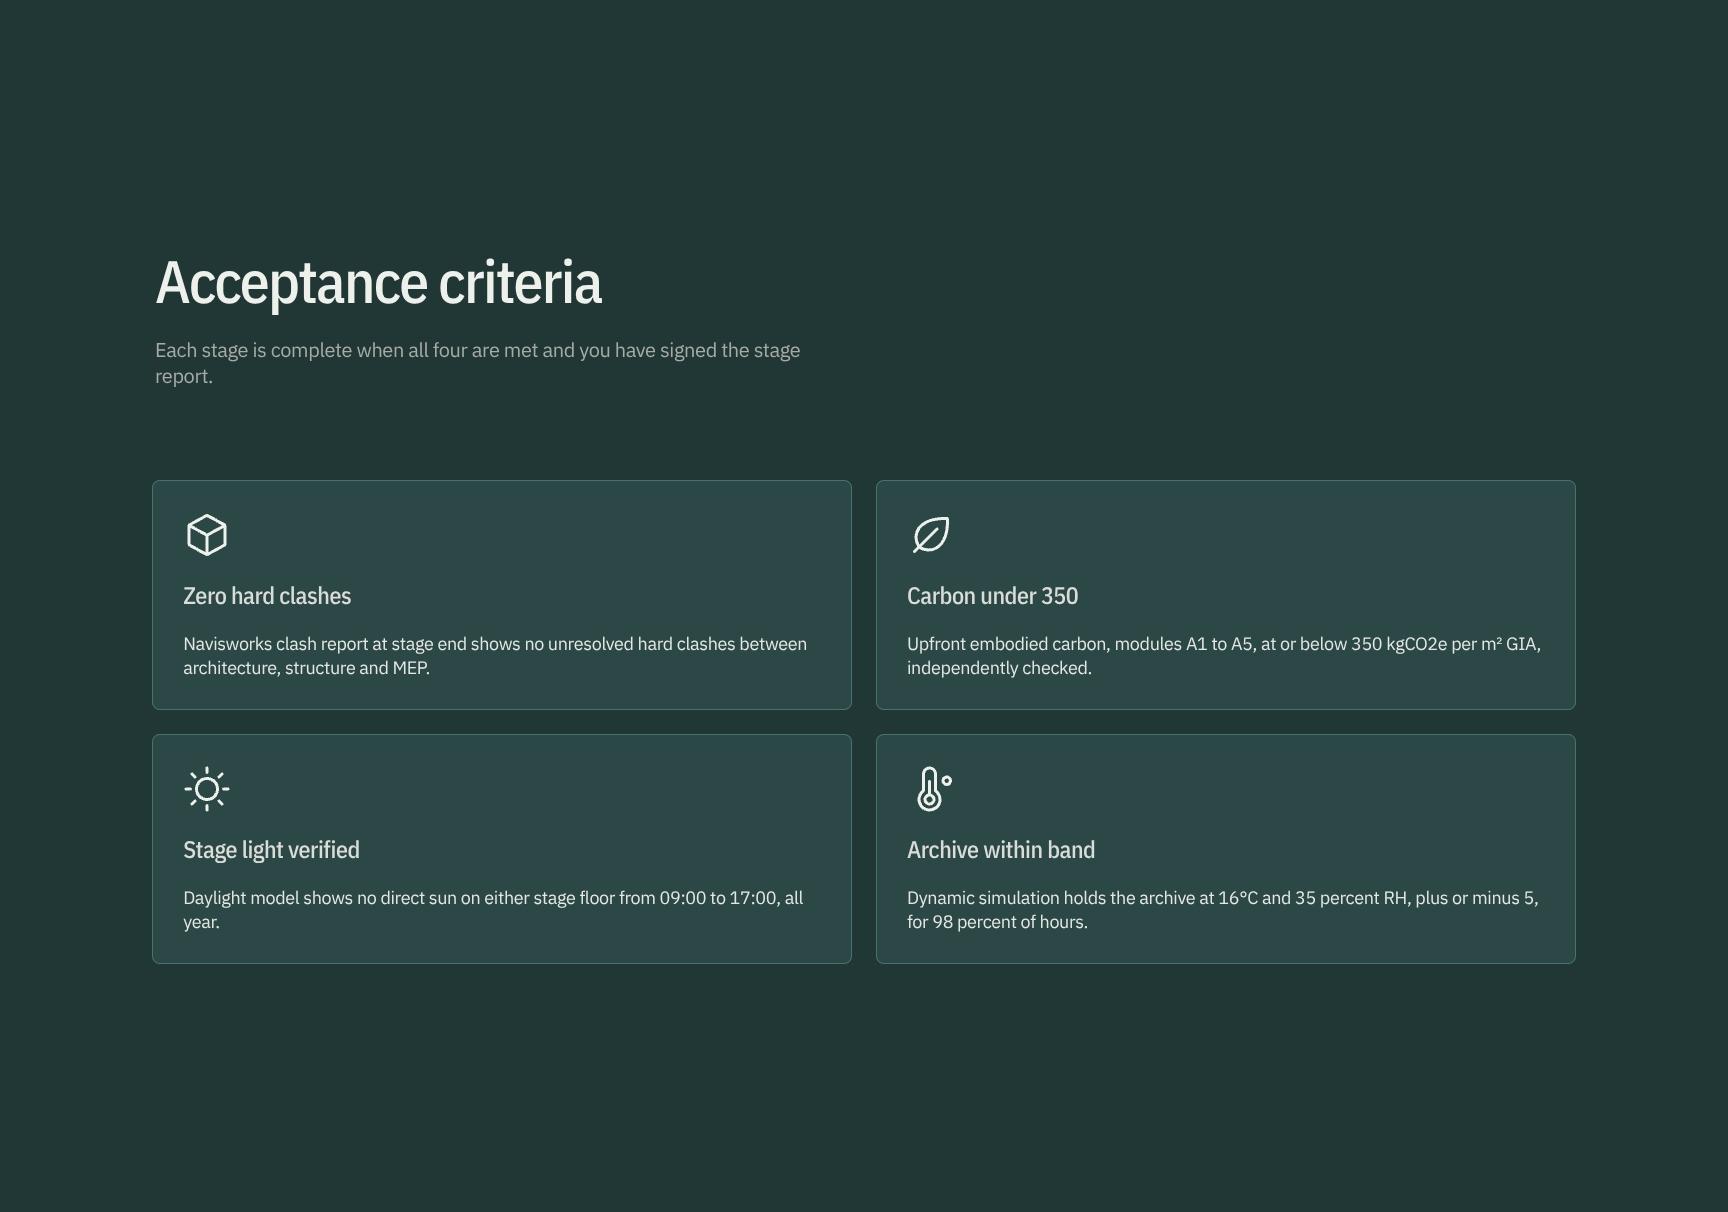The width and height of the screenshot is (1728, 1212).
Task: Select the Stage light verified title
Action: (x=271, y=850)
